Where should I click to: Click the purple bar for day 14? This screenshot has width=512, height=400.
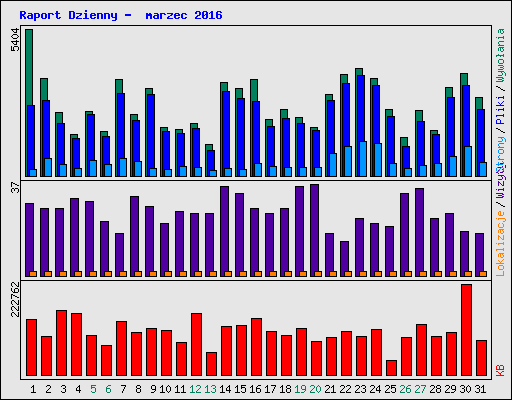(224, 231)
